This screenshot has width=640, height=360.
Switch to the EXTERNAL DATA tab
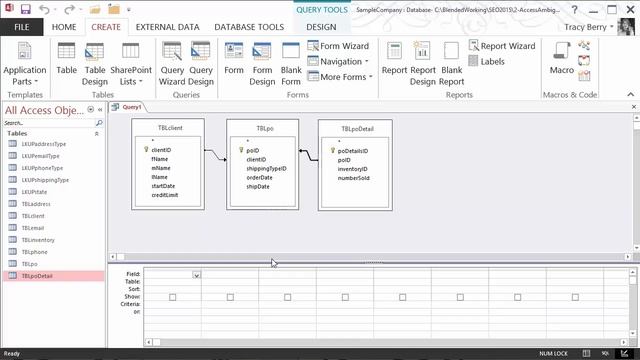coord(167,27)
